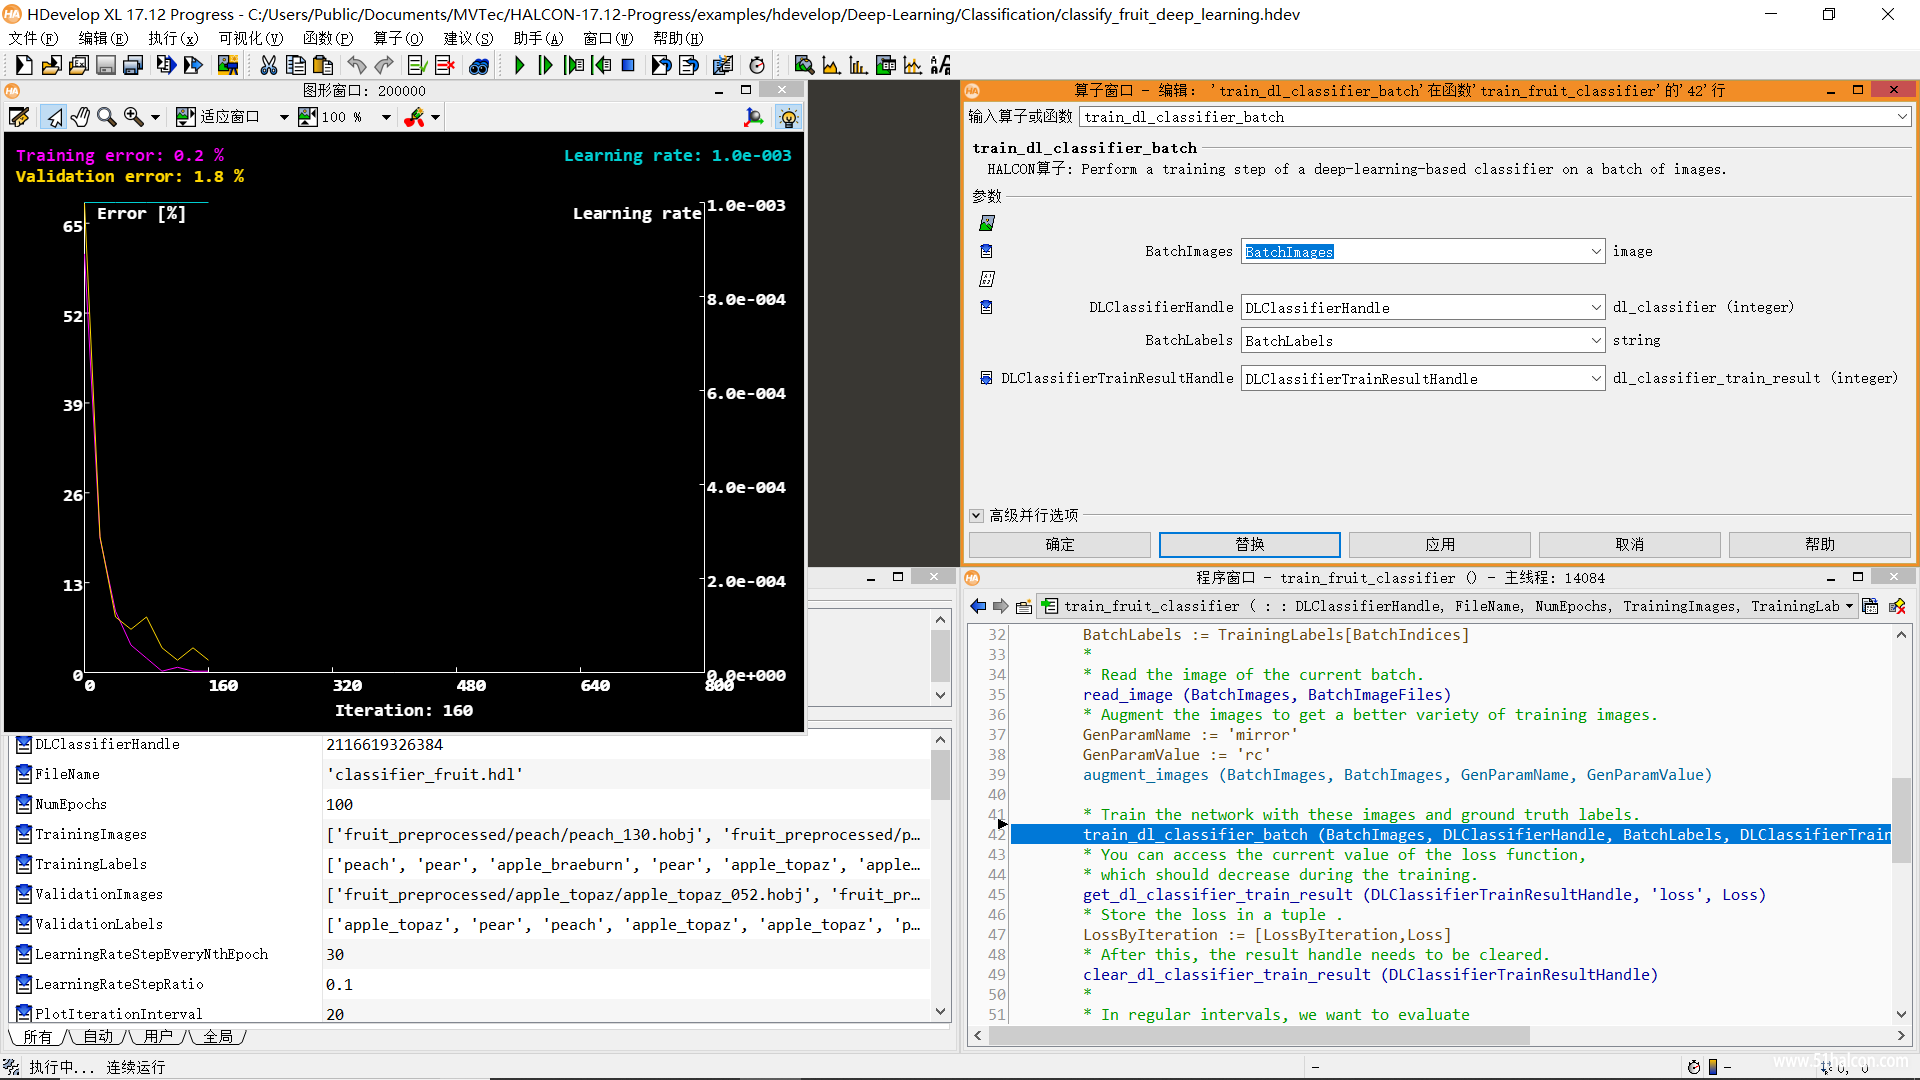The height and width of the screenshot is (1080, 1920).
Task: Step over with the second green arrow
Action: tap(546, 65)
